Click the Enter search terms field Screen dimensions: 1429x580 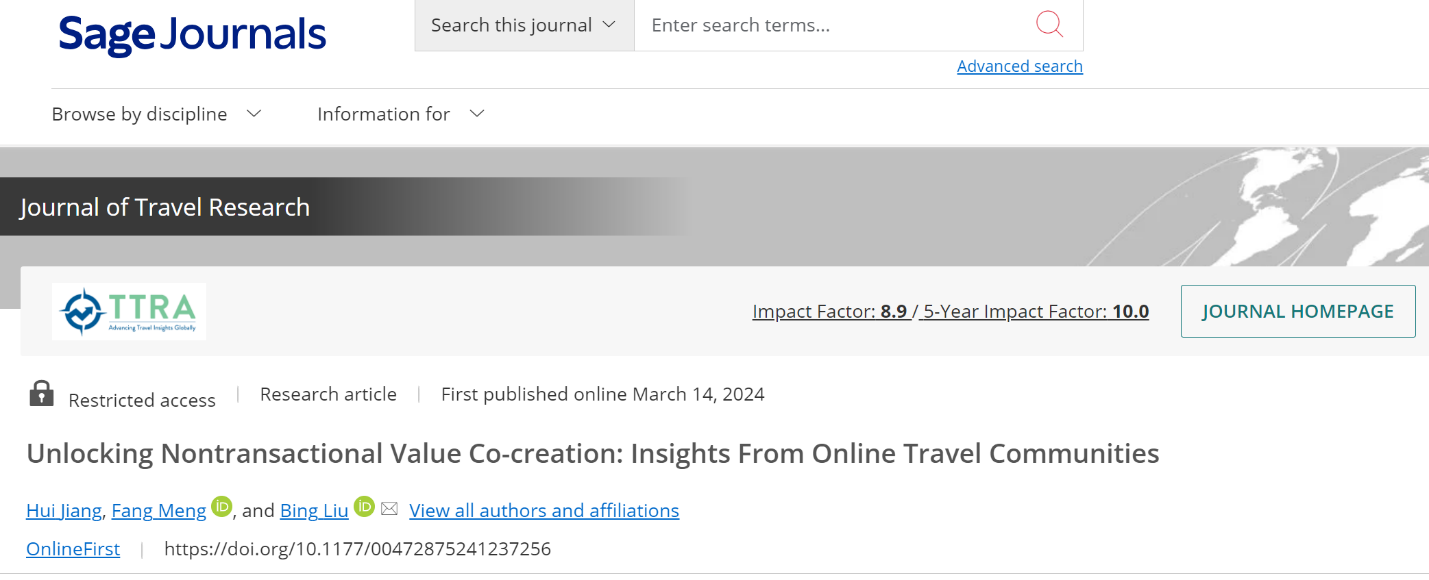point(835,25)
